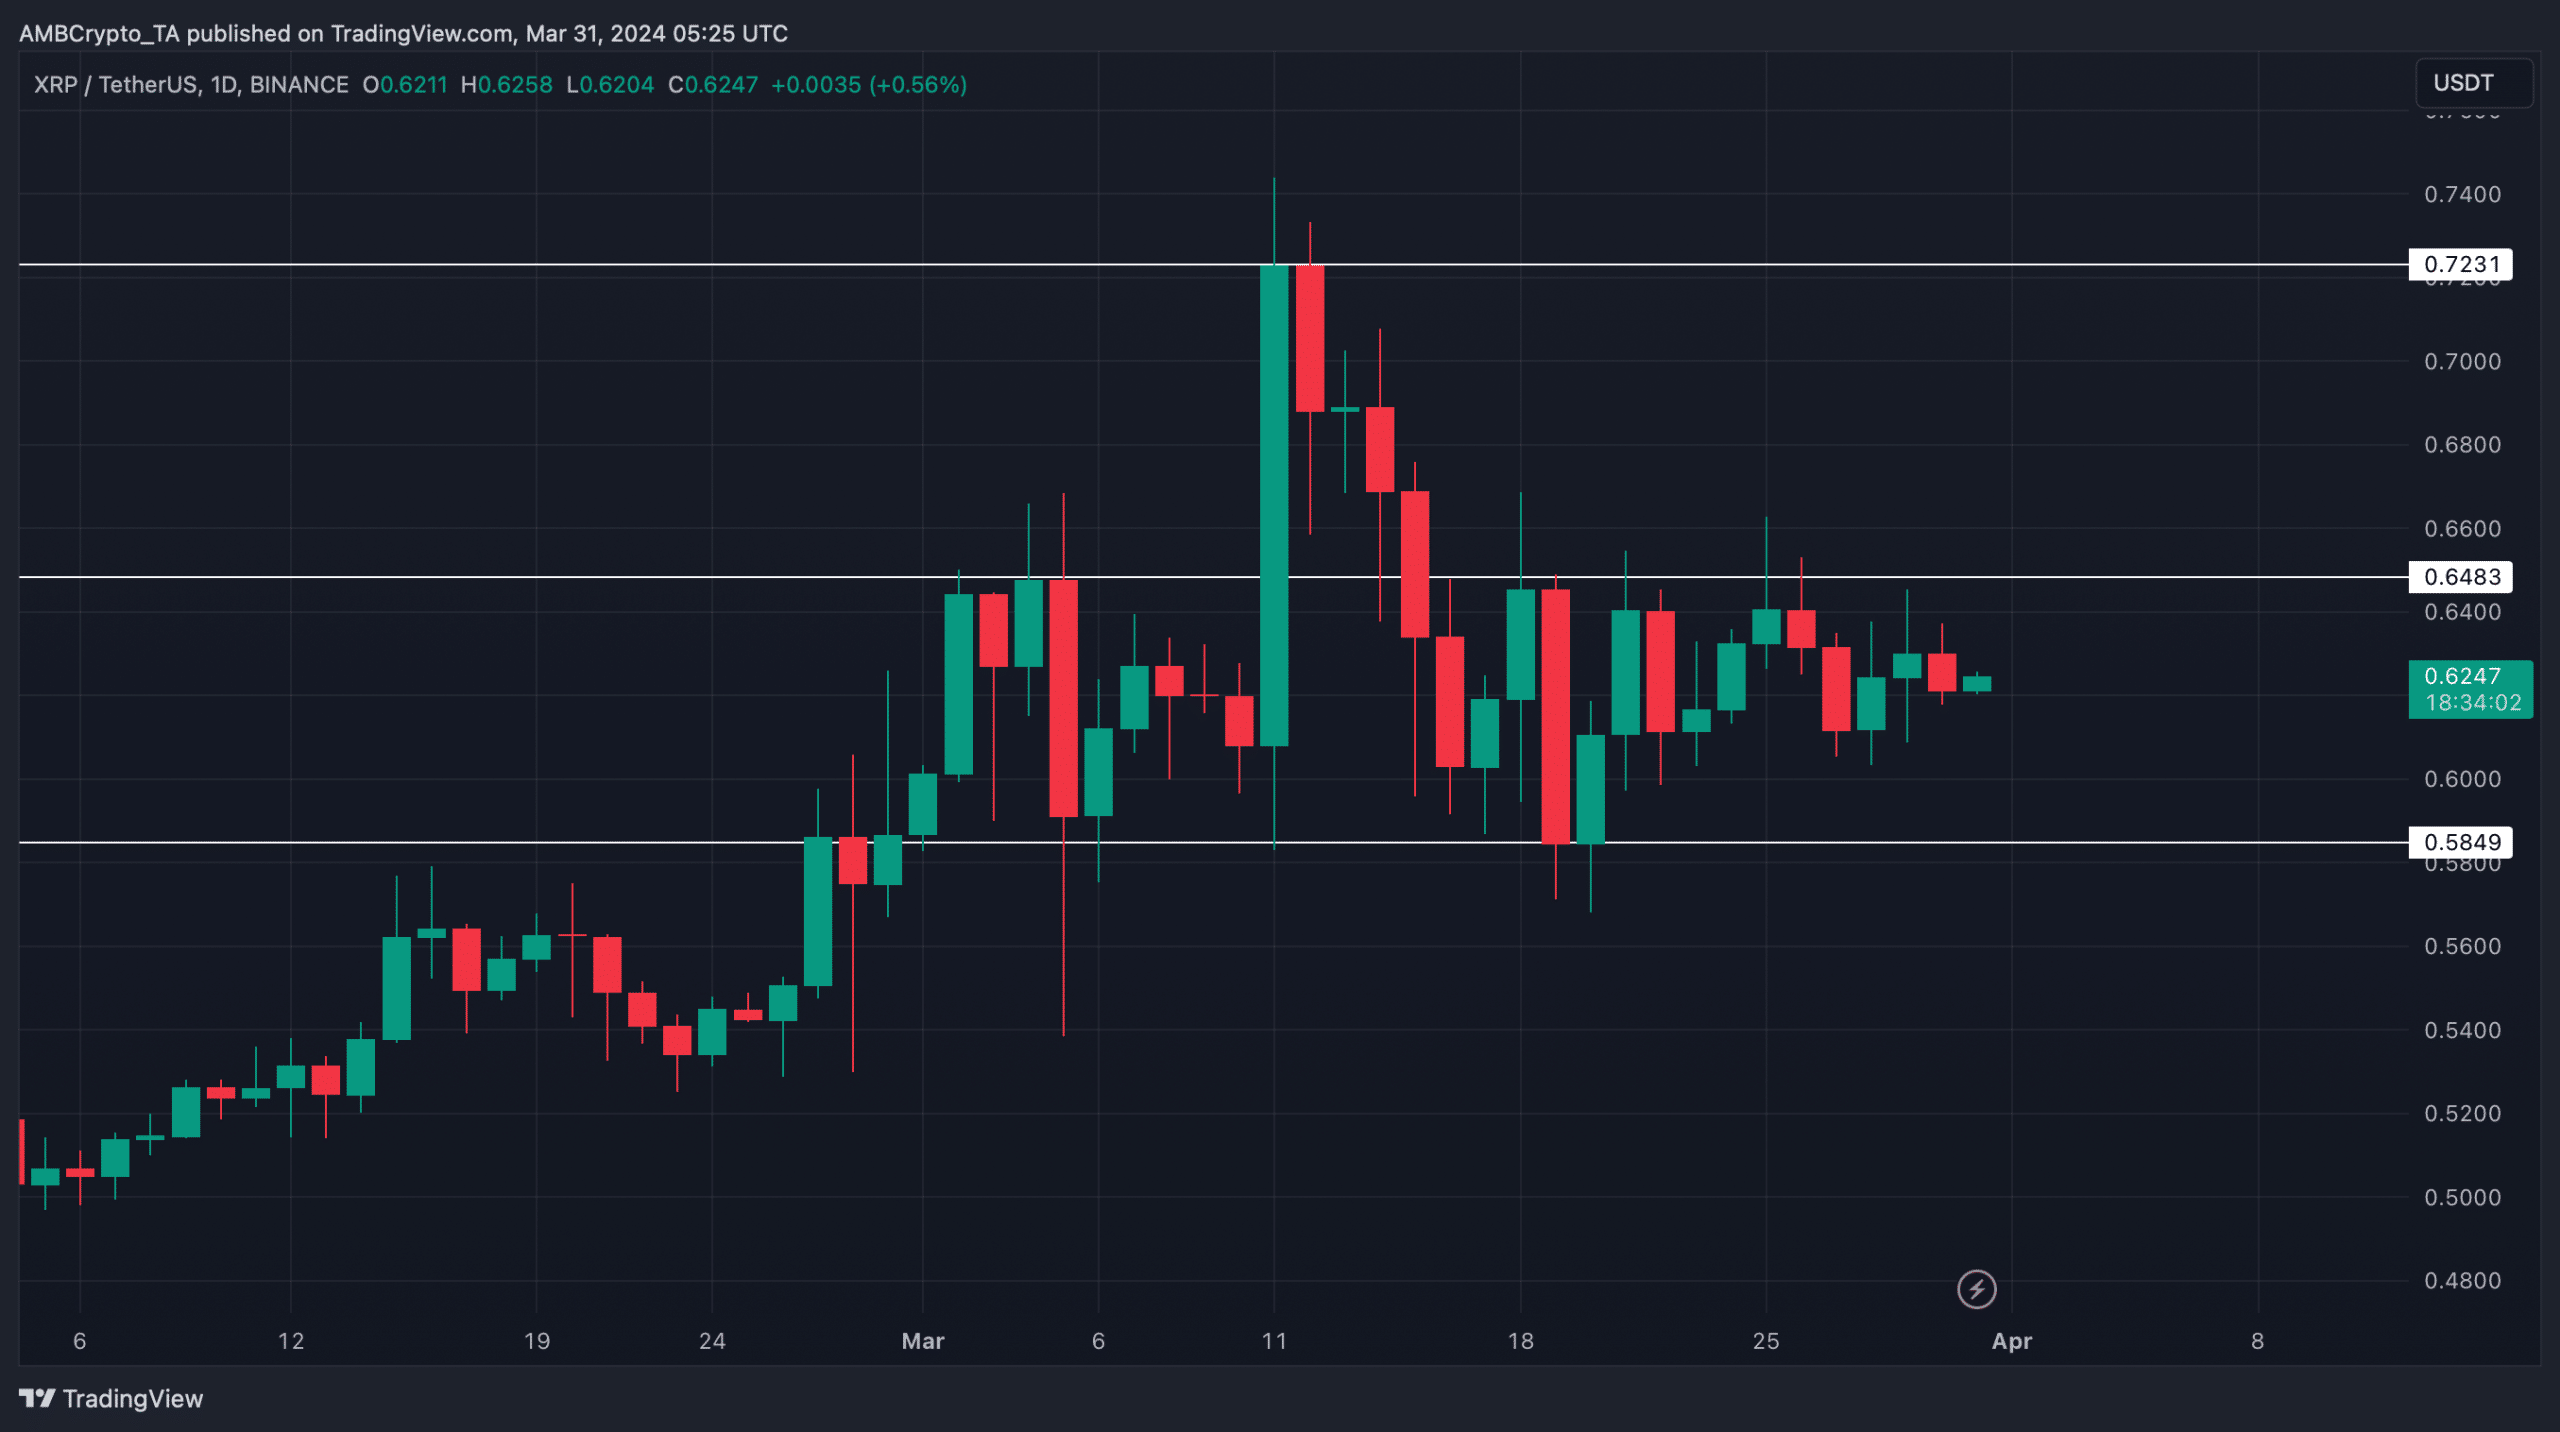
Task: Click the 19 date label on time axis
Action: (x=537, y=1341)
